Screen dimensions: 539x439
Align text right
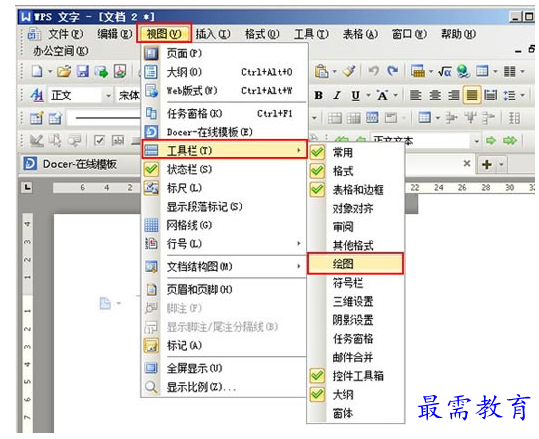click(453, 95)
